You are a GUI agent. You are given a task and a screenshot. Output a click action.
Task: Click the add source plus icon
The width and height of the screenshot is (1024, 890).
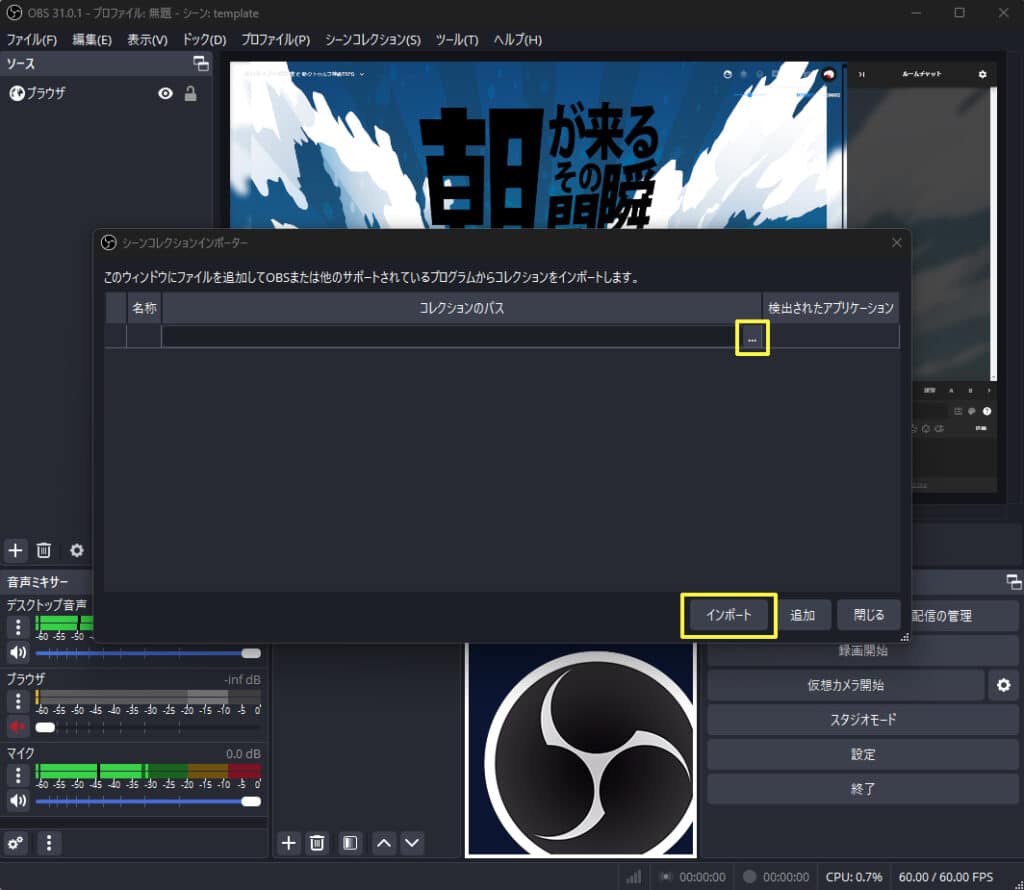[x=15, y=550]
